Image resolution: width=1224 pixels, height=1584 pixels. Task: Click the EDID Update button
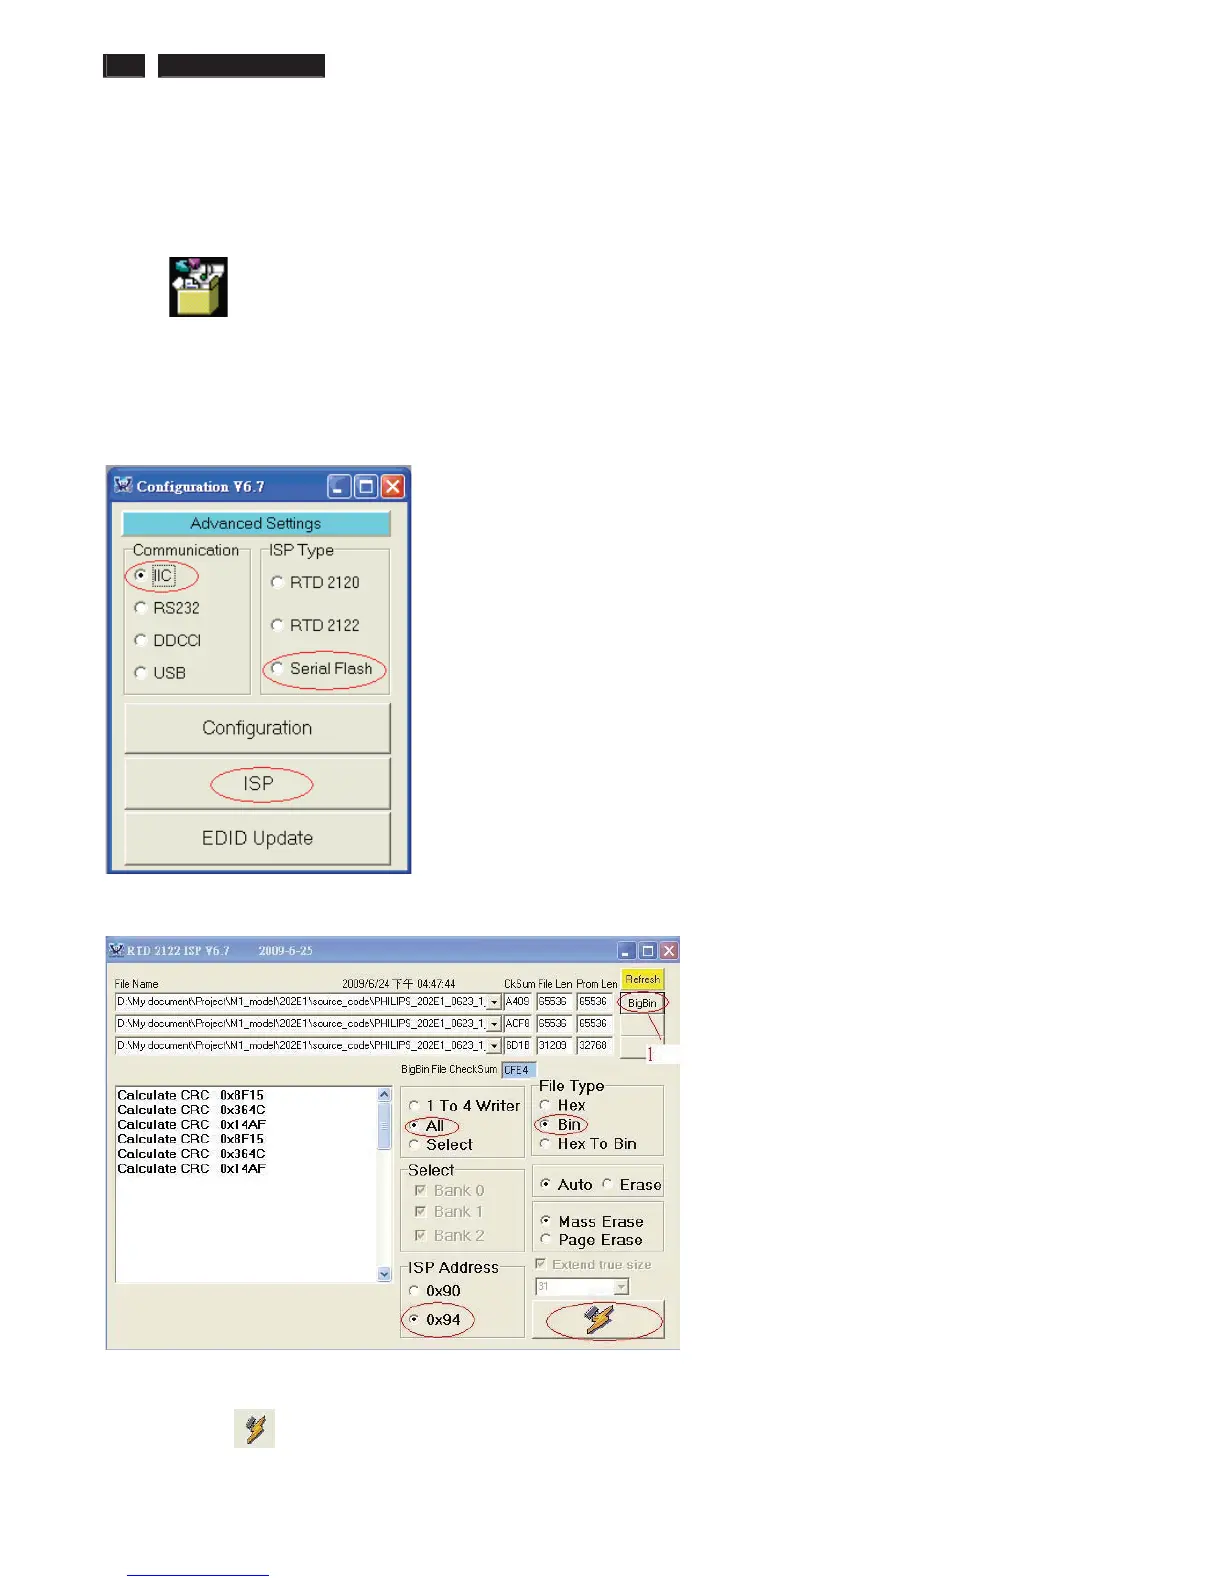(x=257, y=838)
